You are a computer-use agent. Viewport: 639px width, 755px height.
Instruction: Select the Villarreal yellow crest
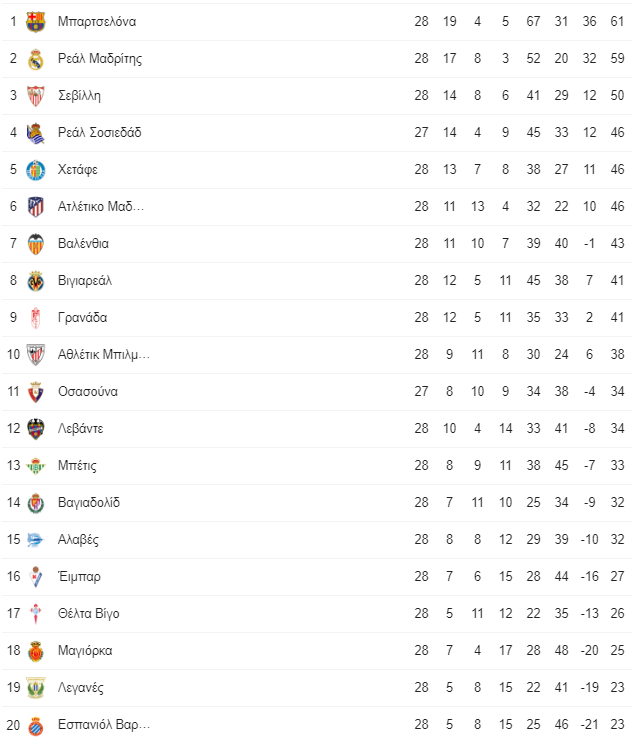point(36,281)
